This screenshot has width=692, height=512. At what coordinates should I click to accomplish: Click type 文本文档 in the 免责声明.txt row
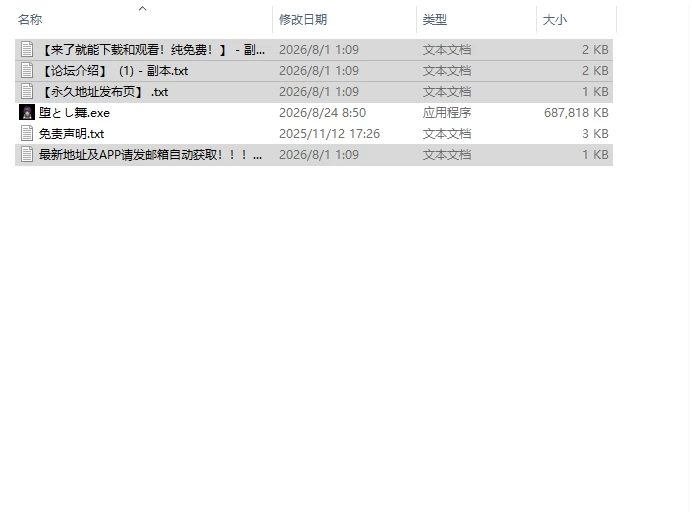tap(447, 134)
